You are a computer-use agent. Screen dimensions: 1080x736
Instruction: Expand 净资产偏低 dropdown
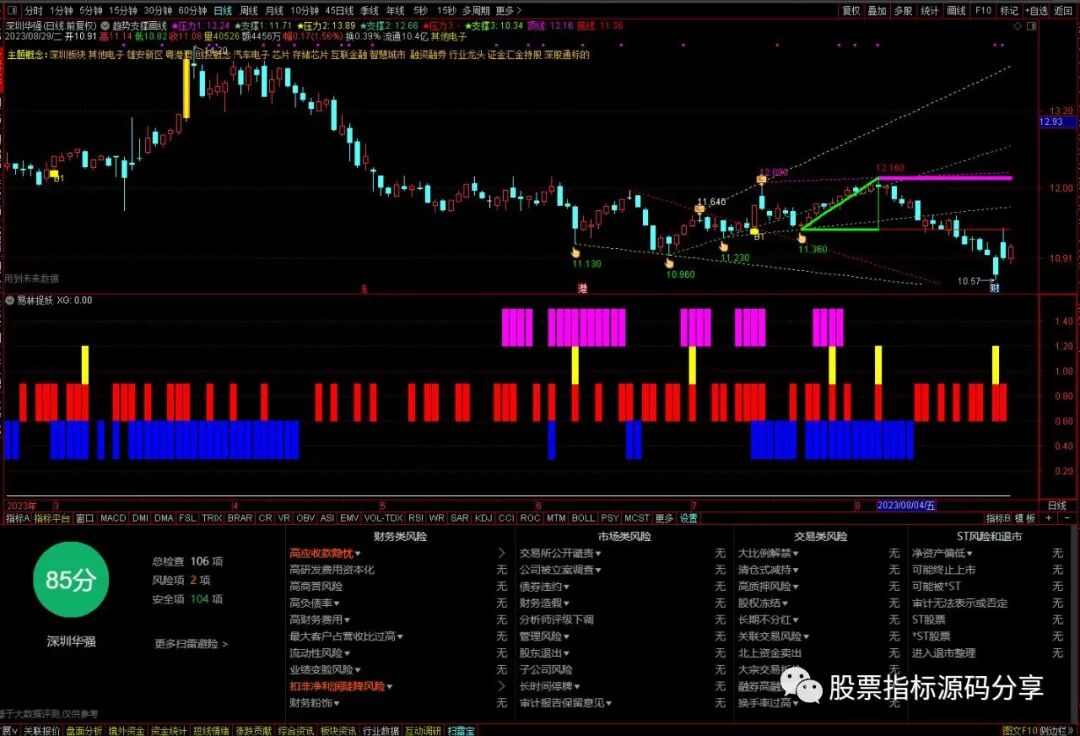pyautogui.click(x=969, y=554)
